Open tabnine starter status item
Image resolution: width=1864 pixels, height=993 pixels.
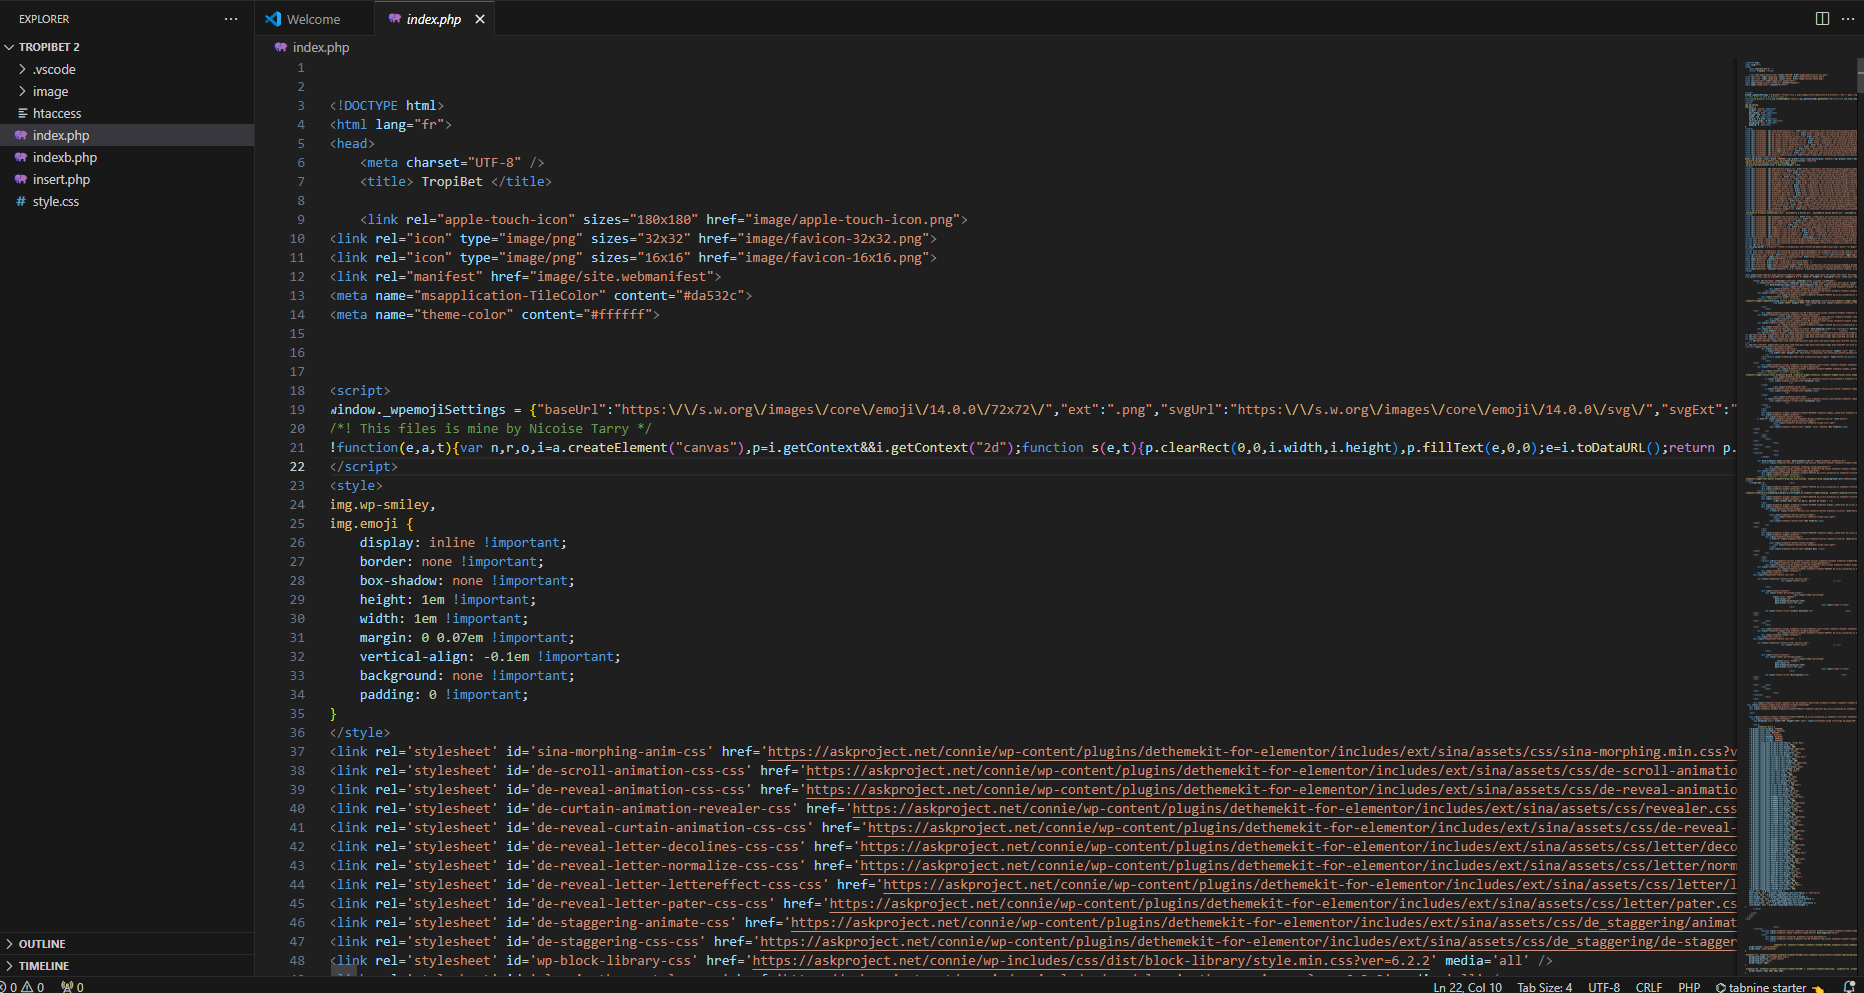(1769, 987)
